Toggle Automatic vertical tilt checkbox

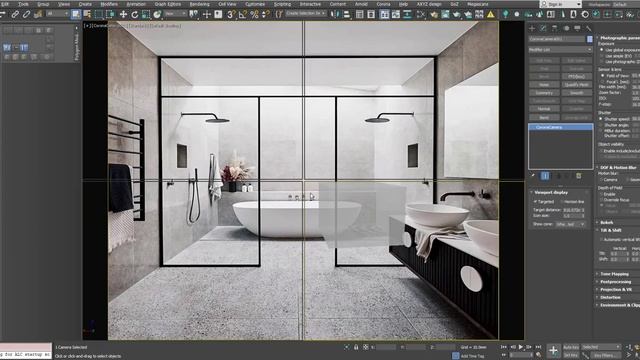[601, 240]
